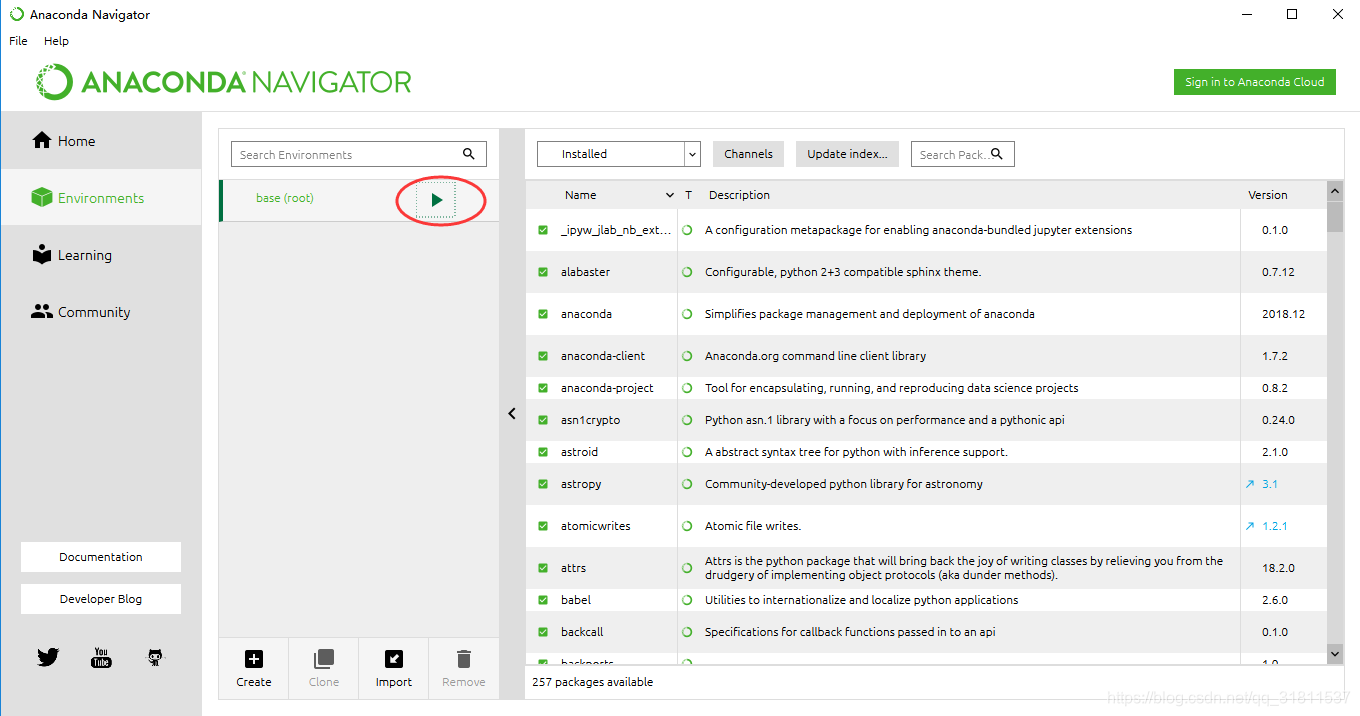The height and width of the screenshot is (716, 1360).
Task: Click the type status circle for attrs
Action: pos(687,568)
